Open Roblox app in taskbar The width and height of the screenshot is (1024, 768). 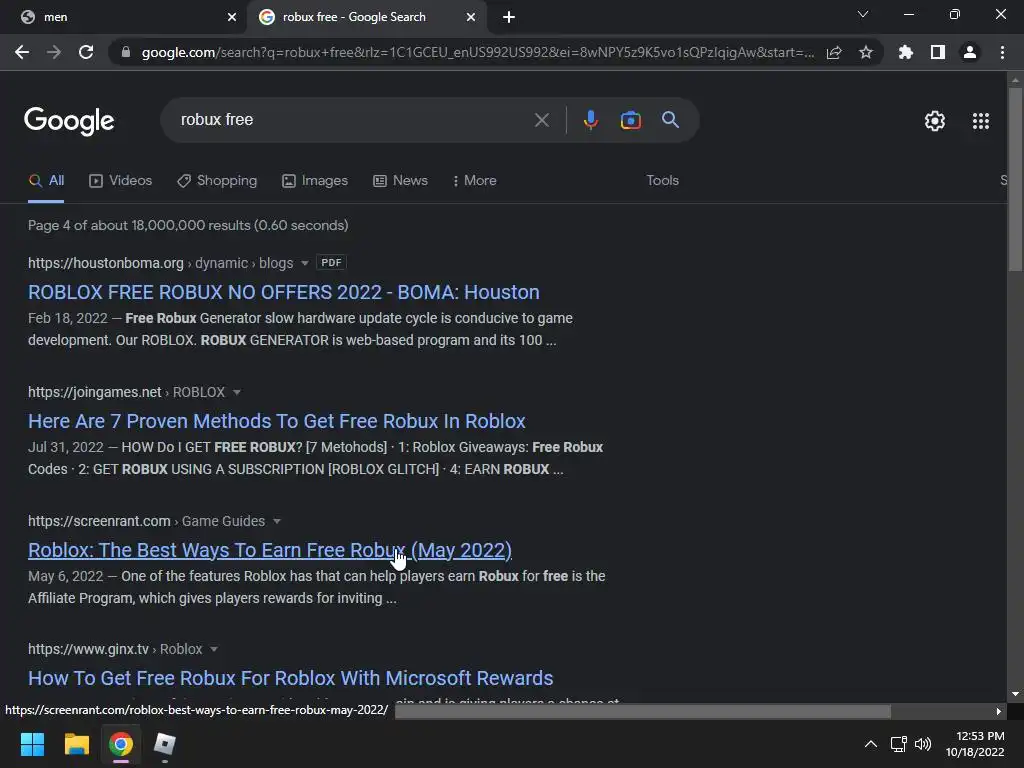pos(165,744)
